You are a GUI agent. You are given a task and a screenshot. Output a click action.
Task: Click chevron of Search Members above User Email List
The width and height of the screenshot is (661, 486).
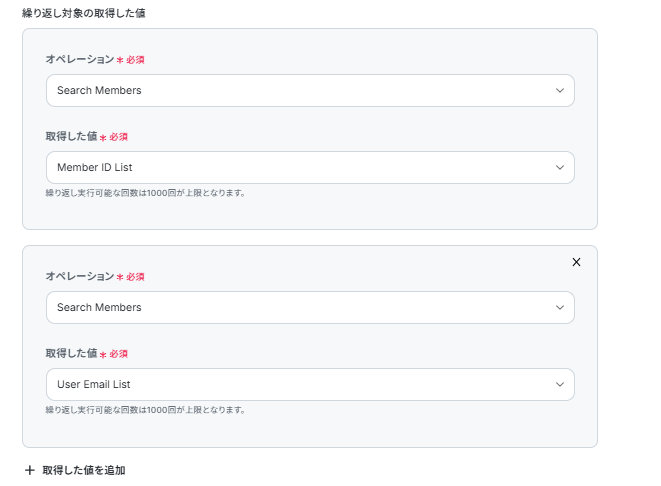point(559,307)
